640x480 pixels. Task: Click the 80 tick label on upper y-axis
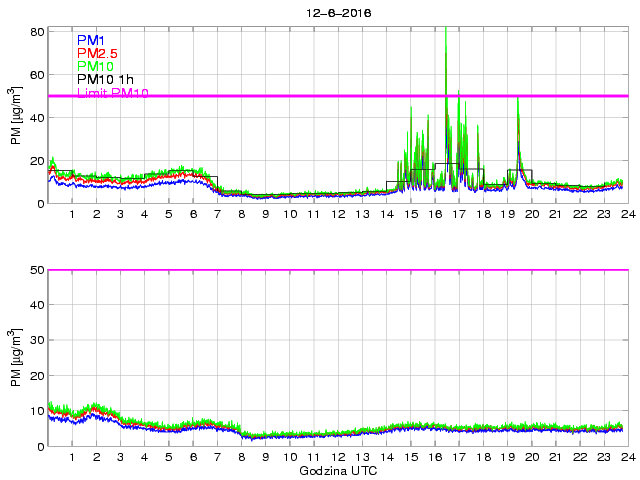(x=37, y=32)
